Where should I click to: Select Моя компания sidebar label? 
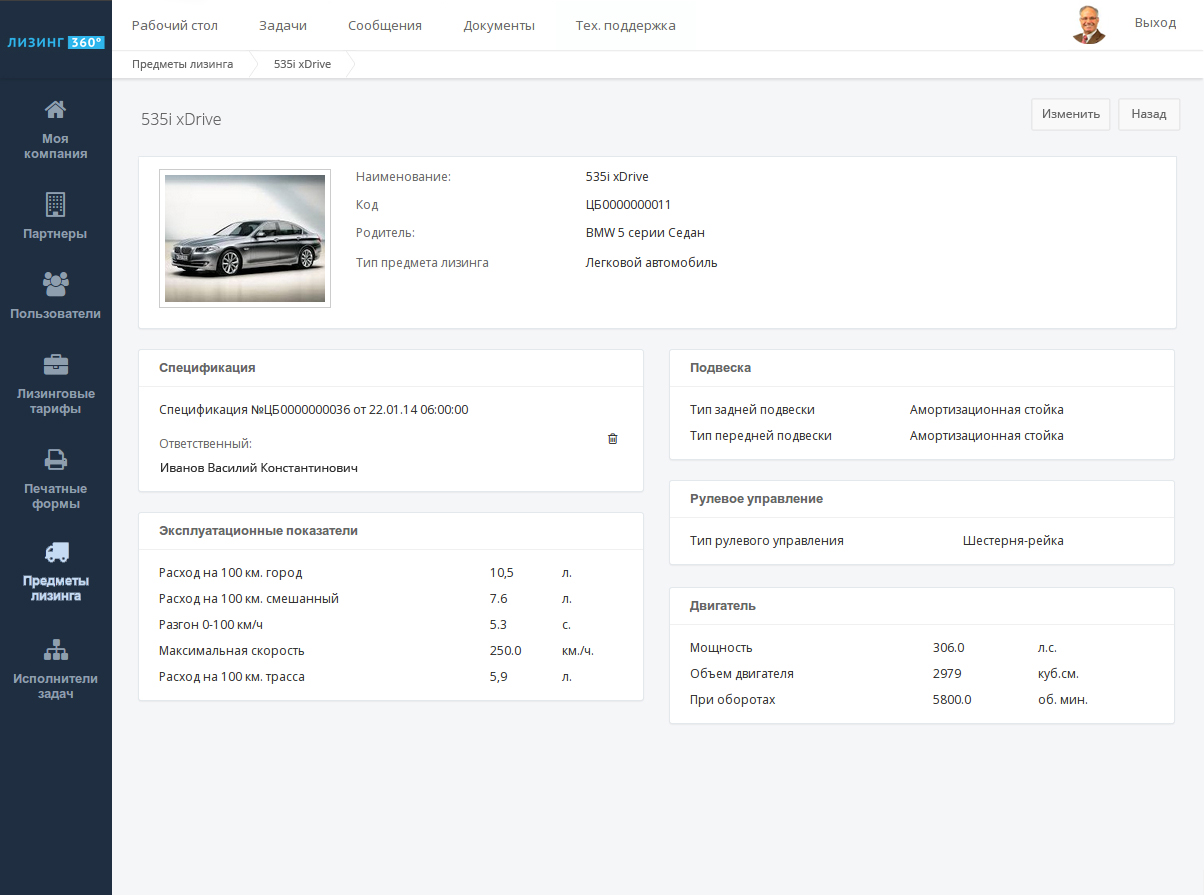click(56, 146)
